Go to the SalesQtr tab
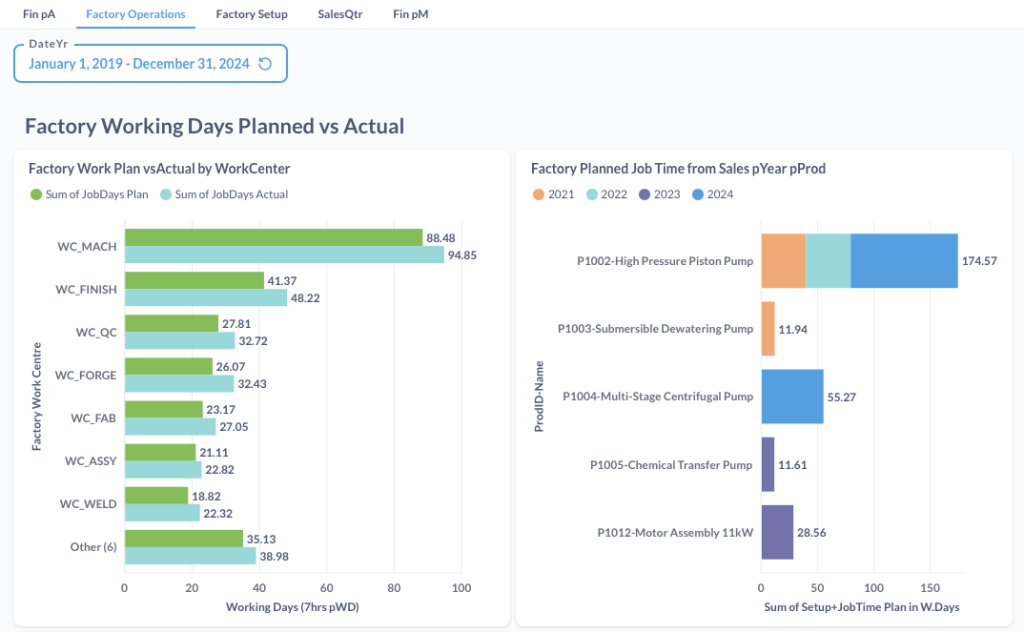Viewport: 1024px width, 632px height. [x=340, y=14]
